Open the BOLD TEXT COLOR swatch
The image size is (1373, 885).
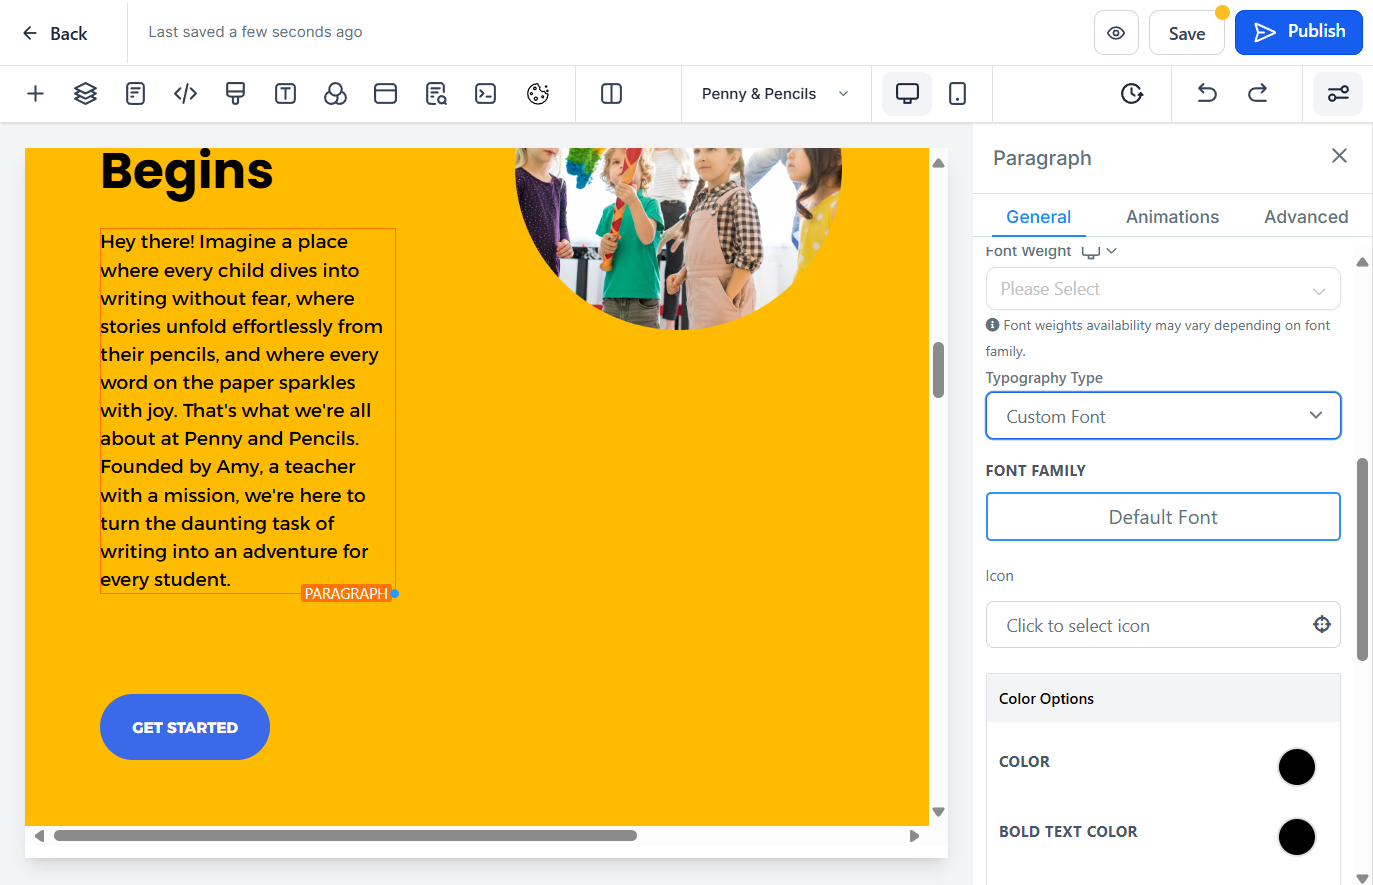tap(1296, 837)
